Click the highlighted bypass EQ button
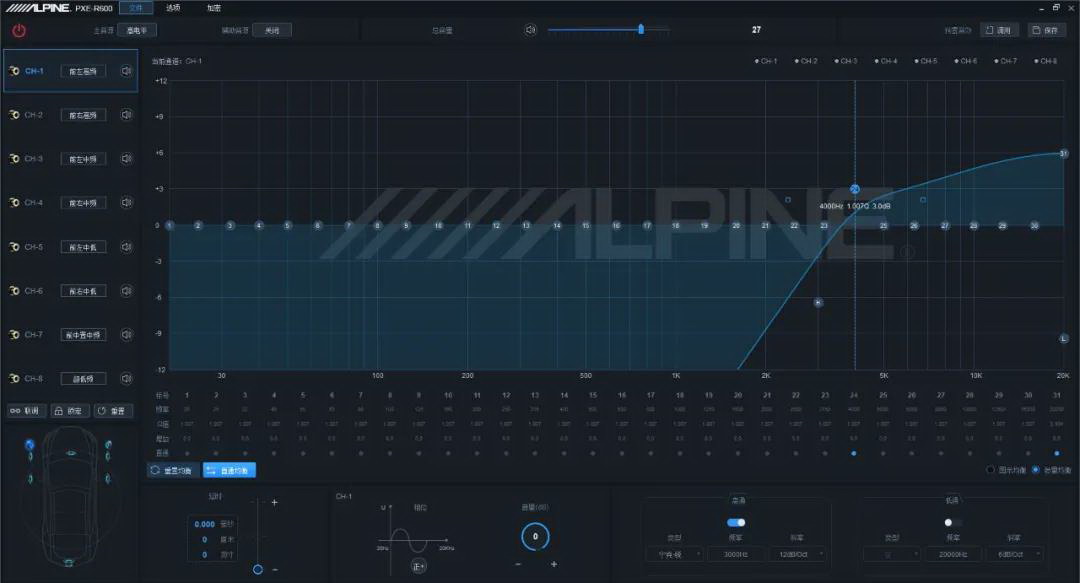The image size is (1080, 583). click(229, 470)
